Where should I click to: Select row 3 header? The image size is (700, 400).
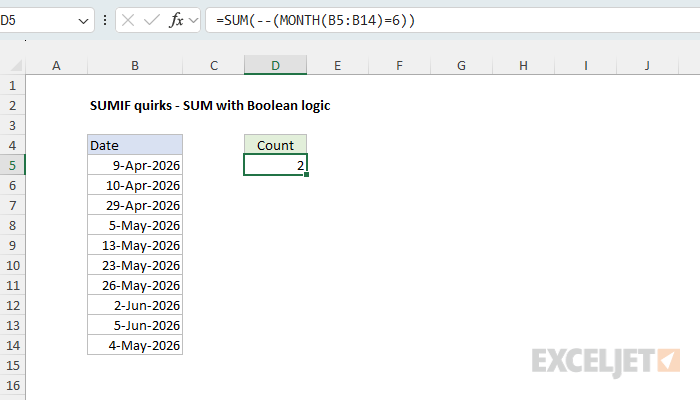(x=12, y=125)
